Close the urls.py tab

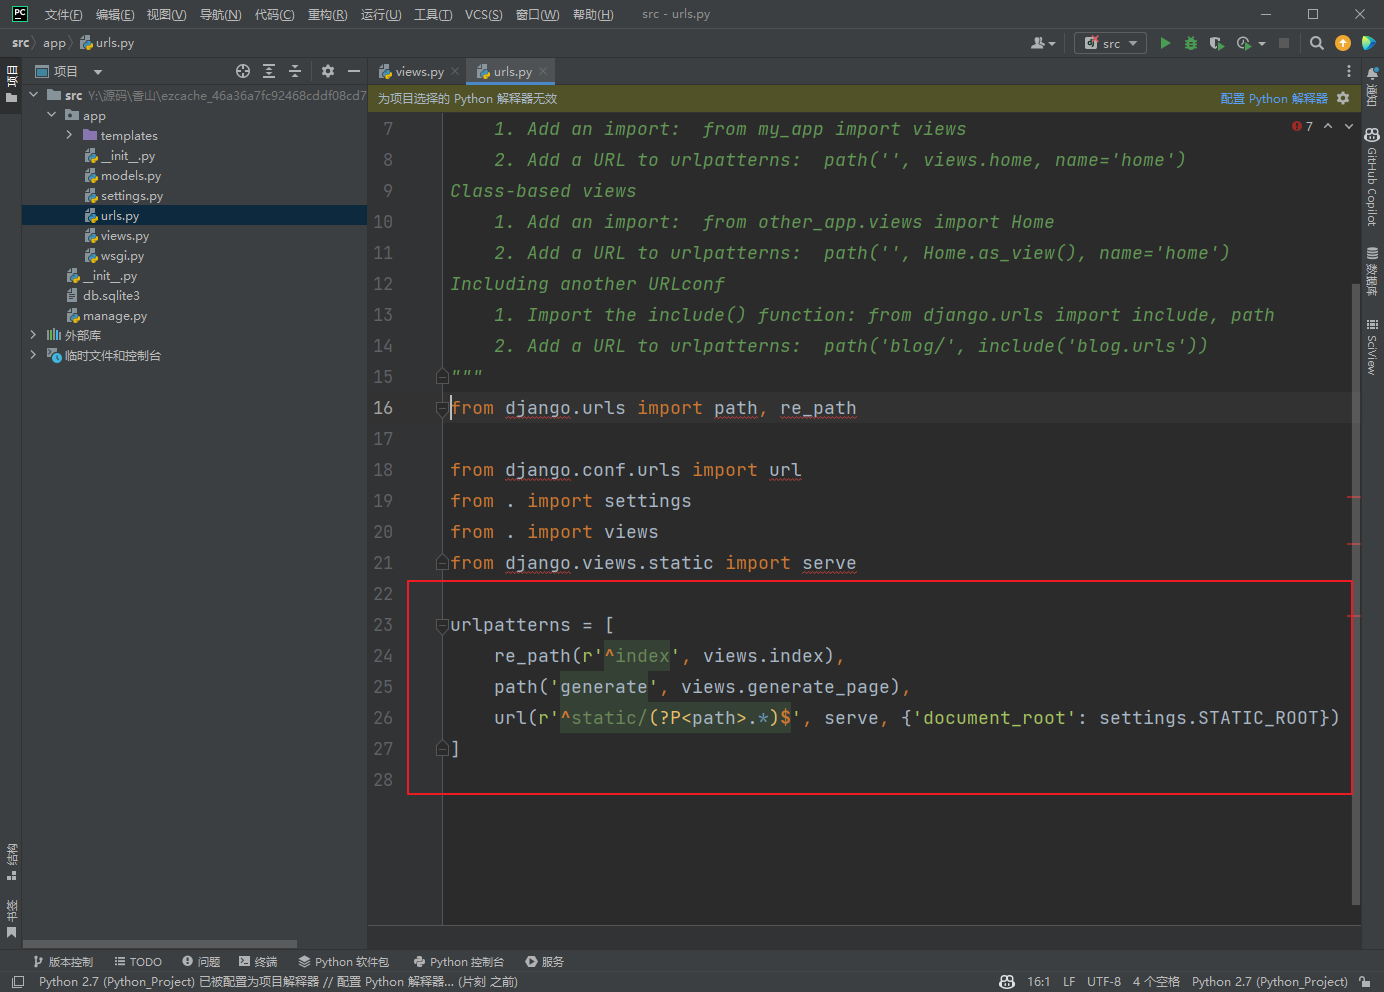pyautogui.click(x=543, y=71)
